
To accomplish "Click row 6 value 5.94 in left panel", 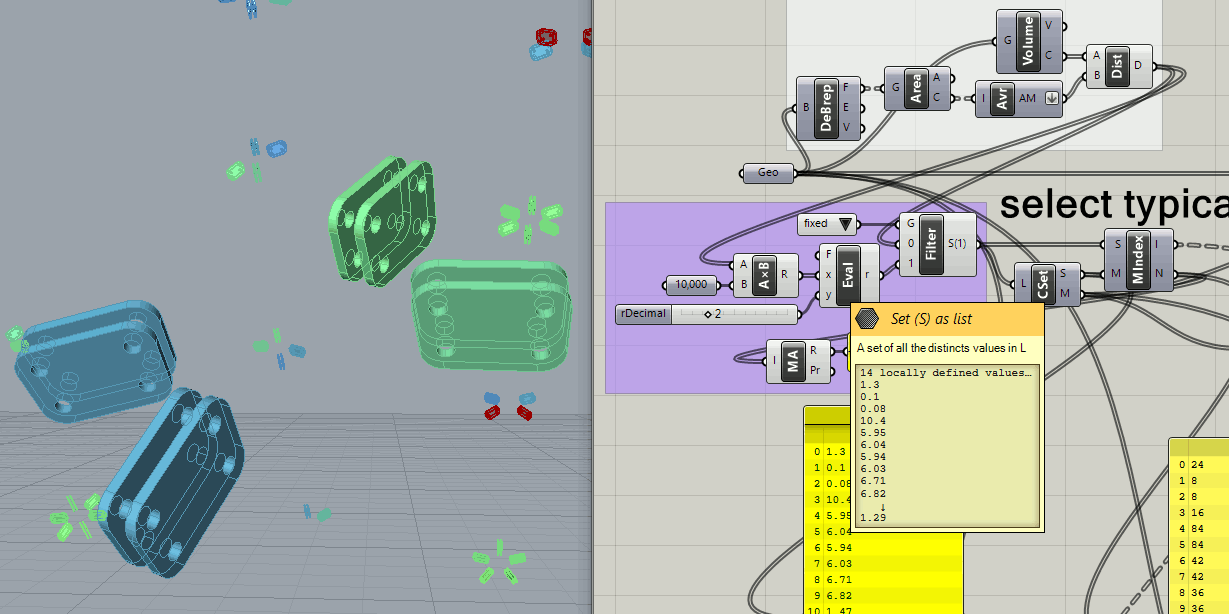I will coord(838,547).
